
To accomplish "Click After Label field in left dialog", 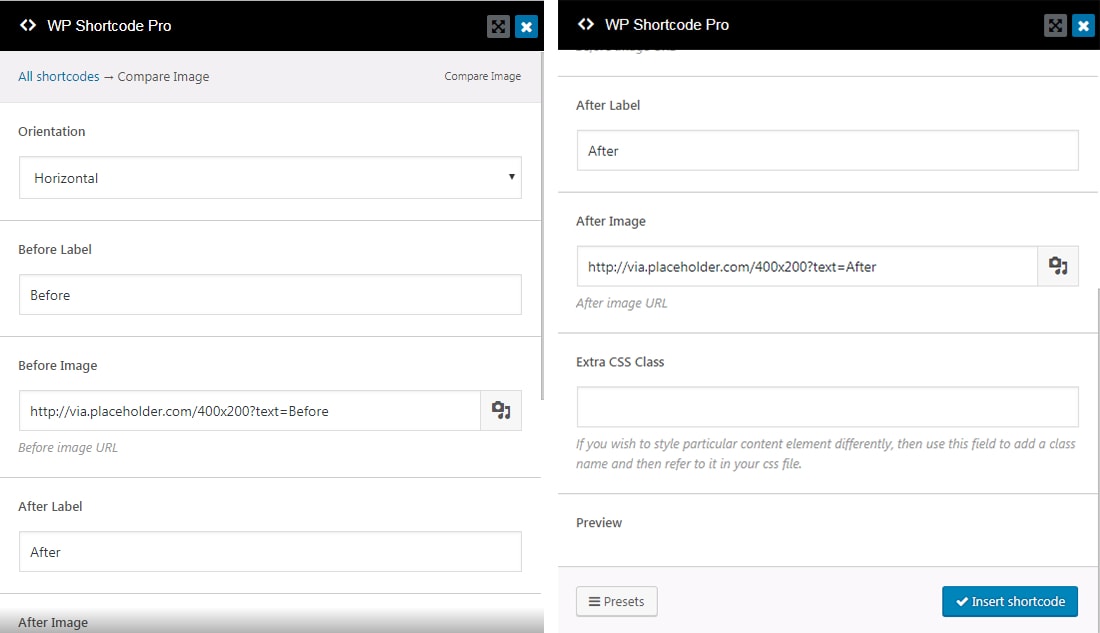I will 270,552.
